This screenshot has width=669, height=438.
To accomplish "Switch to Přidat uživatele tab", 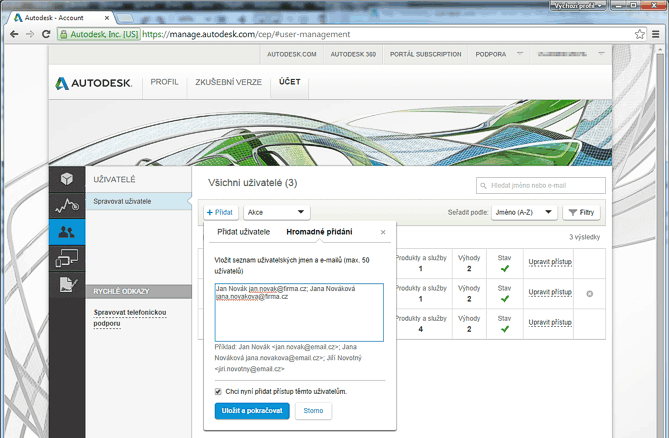I will (244, 232).
